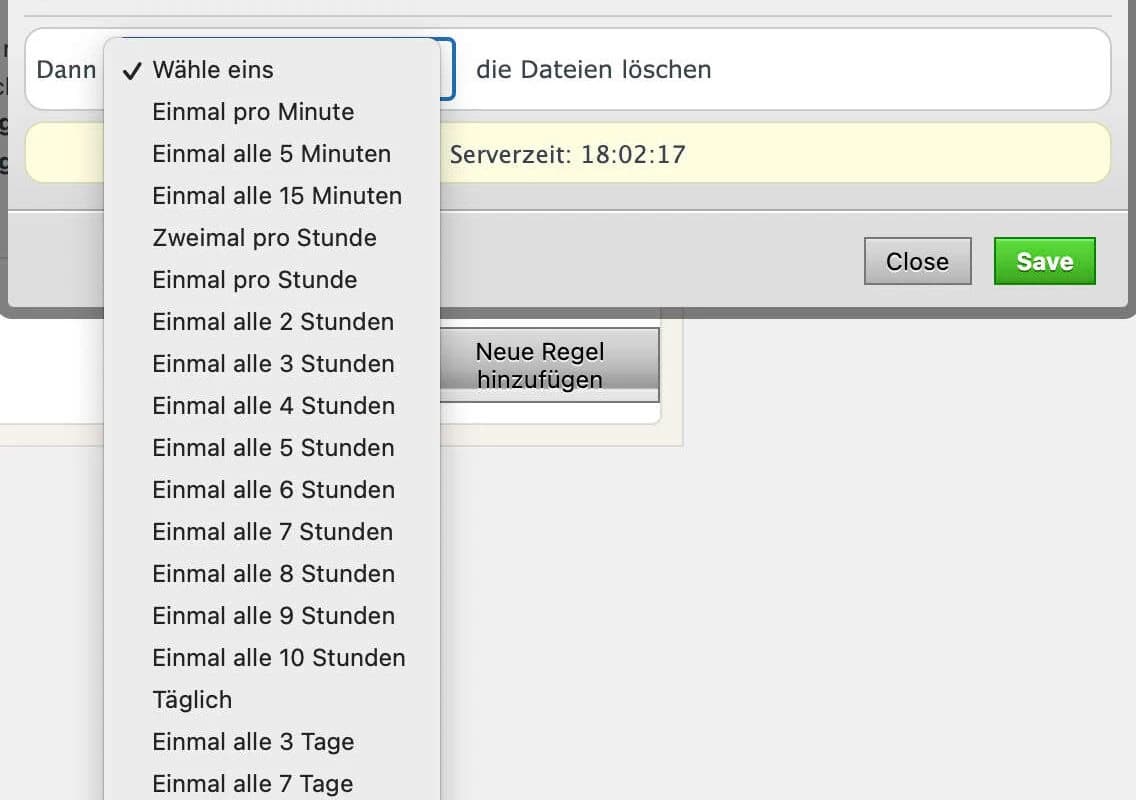Re-select the checked "Wähle eins" entry
Image resolution: width=1136 pixels, height=800 pixels.
coord(211,70)
